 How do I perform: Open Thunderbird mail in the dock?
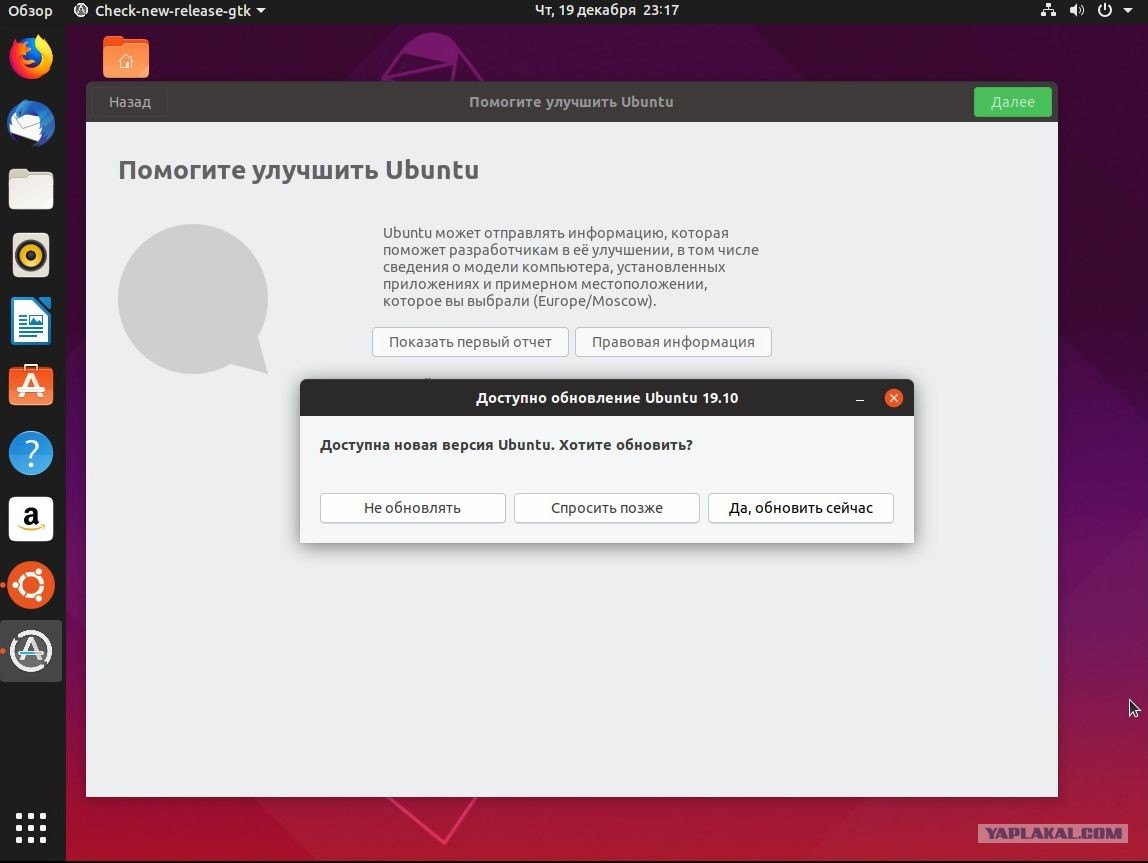[x=31, y=123]
